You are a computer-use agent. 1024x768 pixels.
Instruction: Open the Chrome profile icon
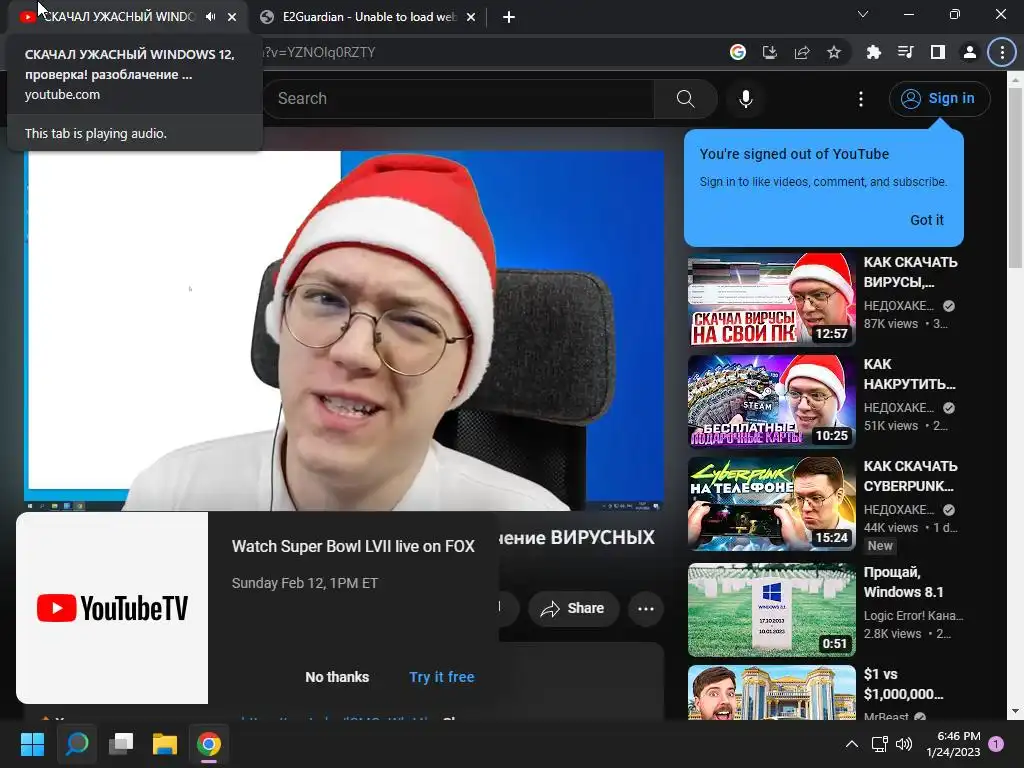[x=970, y=52]
